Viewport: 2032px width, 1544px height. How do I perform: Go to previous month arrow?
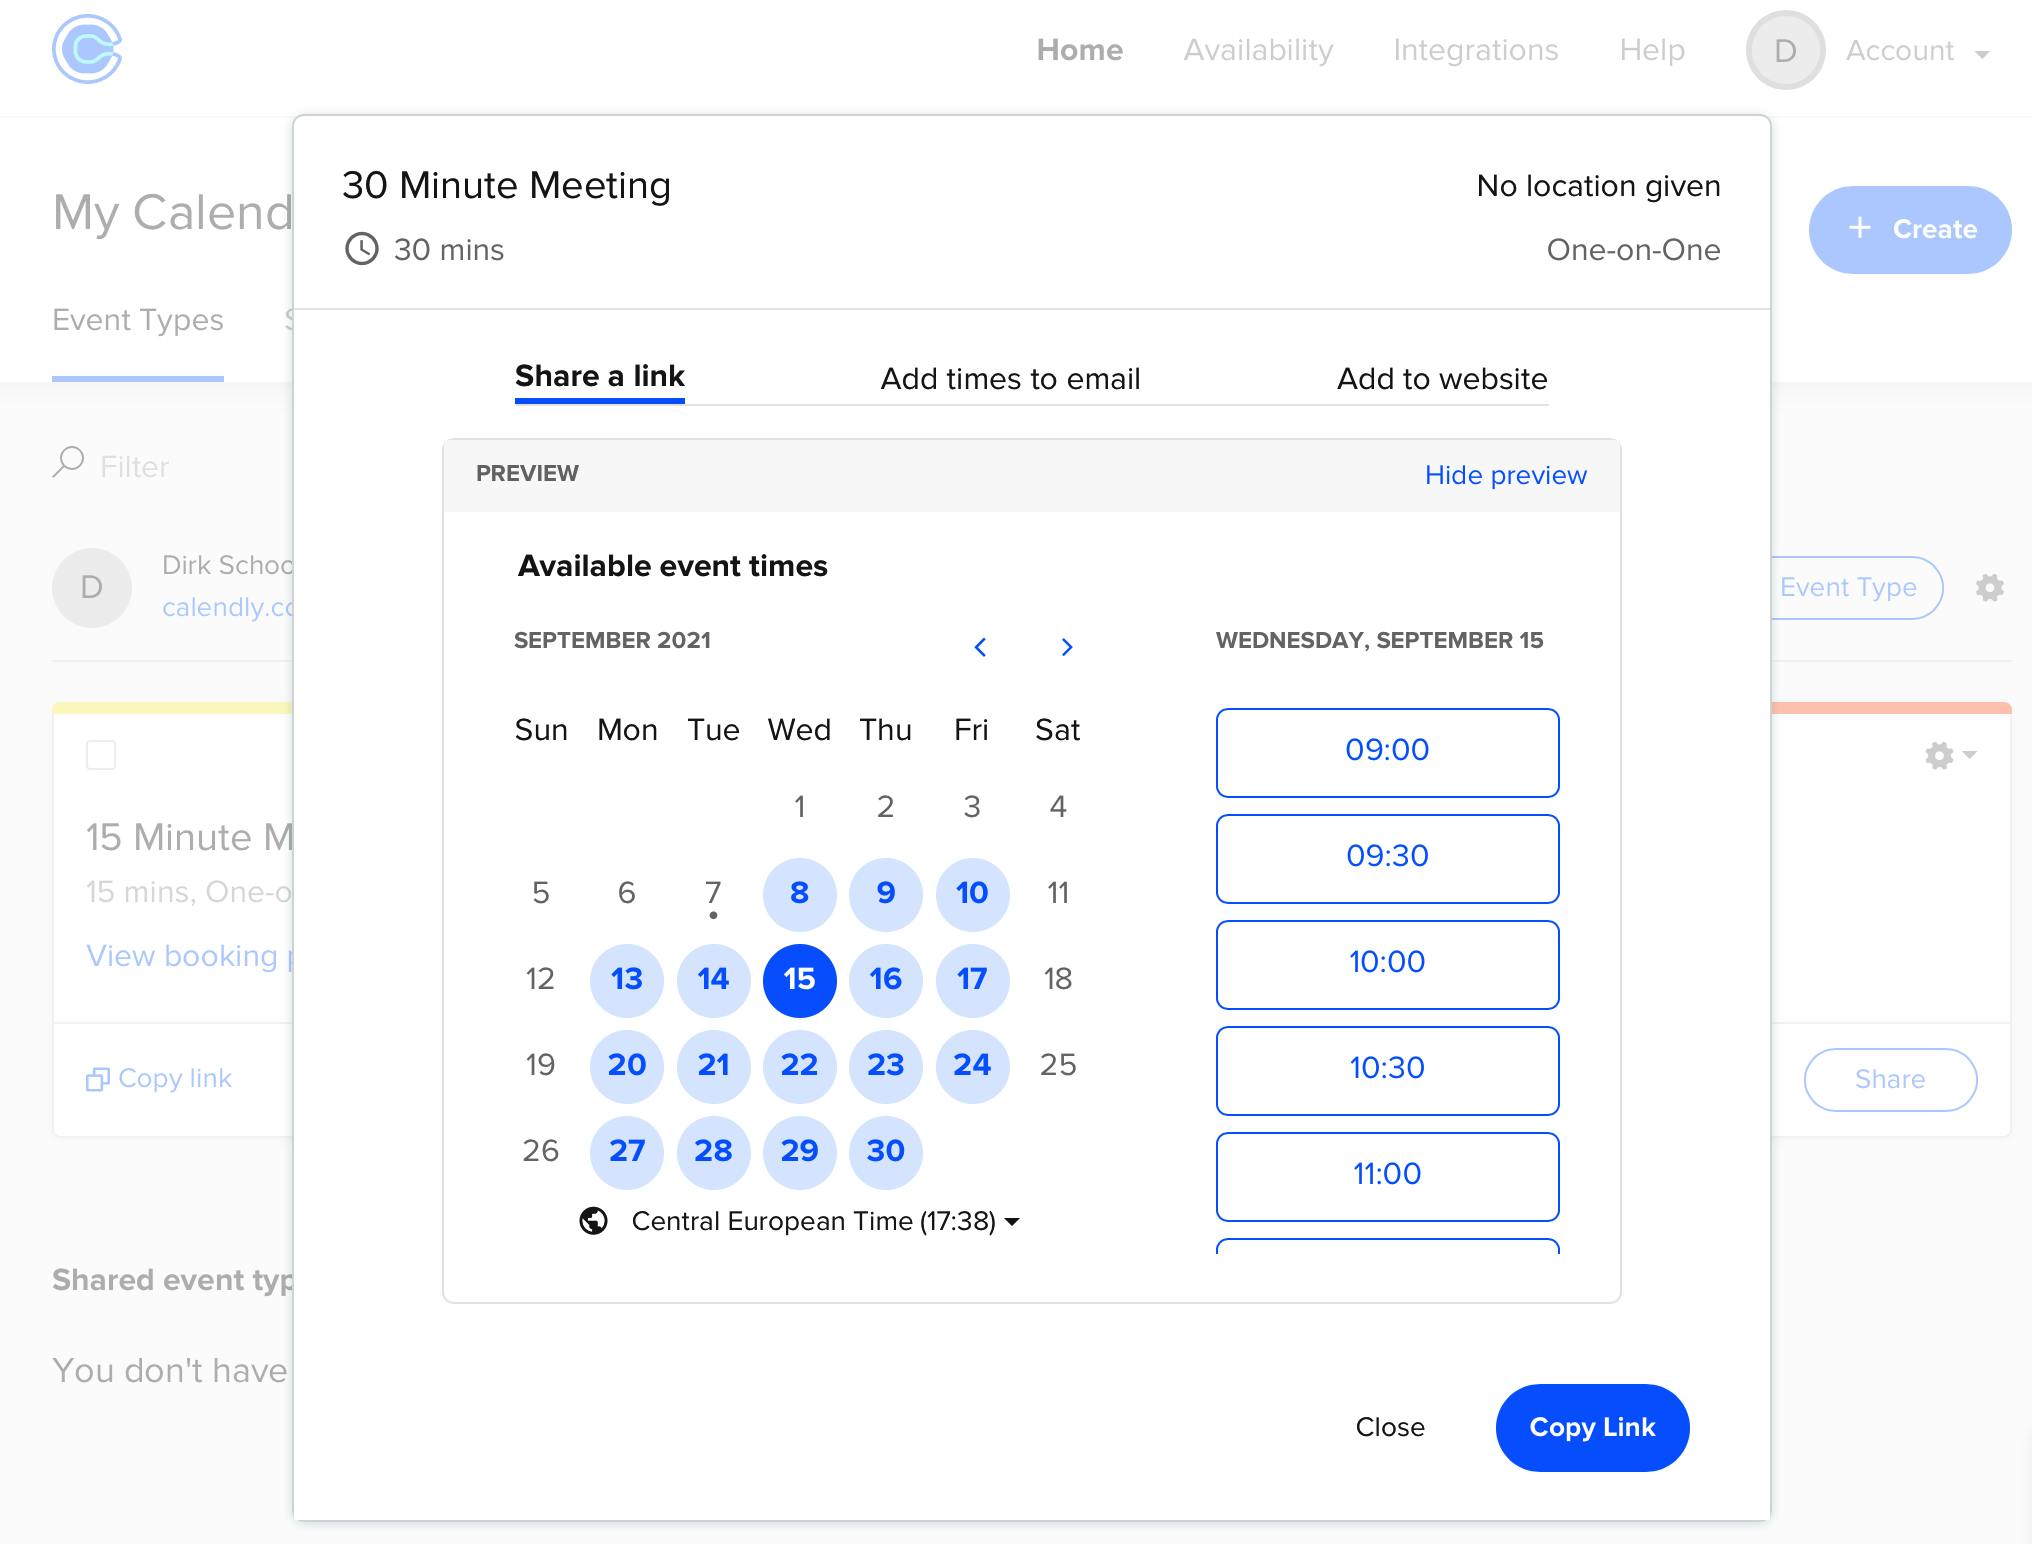(980, 647)
